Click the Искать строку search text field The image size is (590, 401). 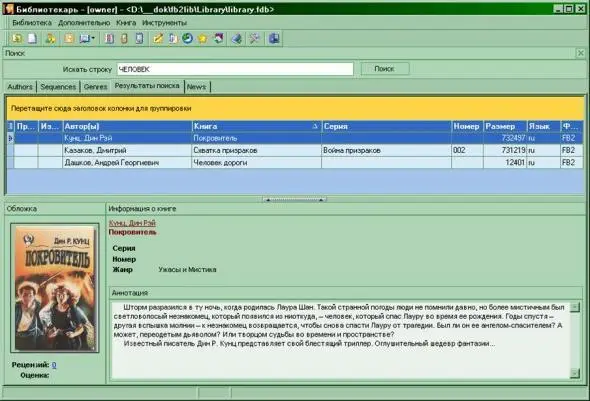click(235, 69)
